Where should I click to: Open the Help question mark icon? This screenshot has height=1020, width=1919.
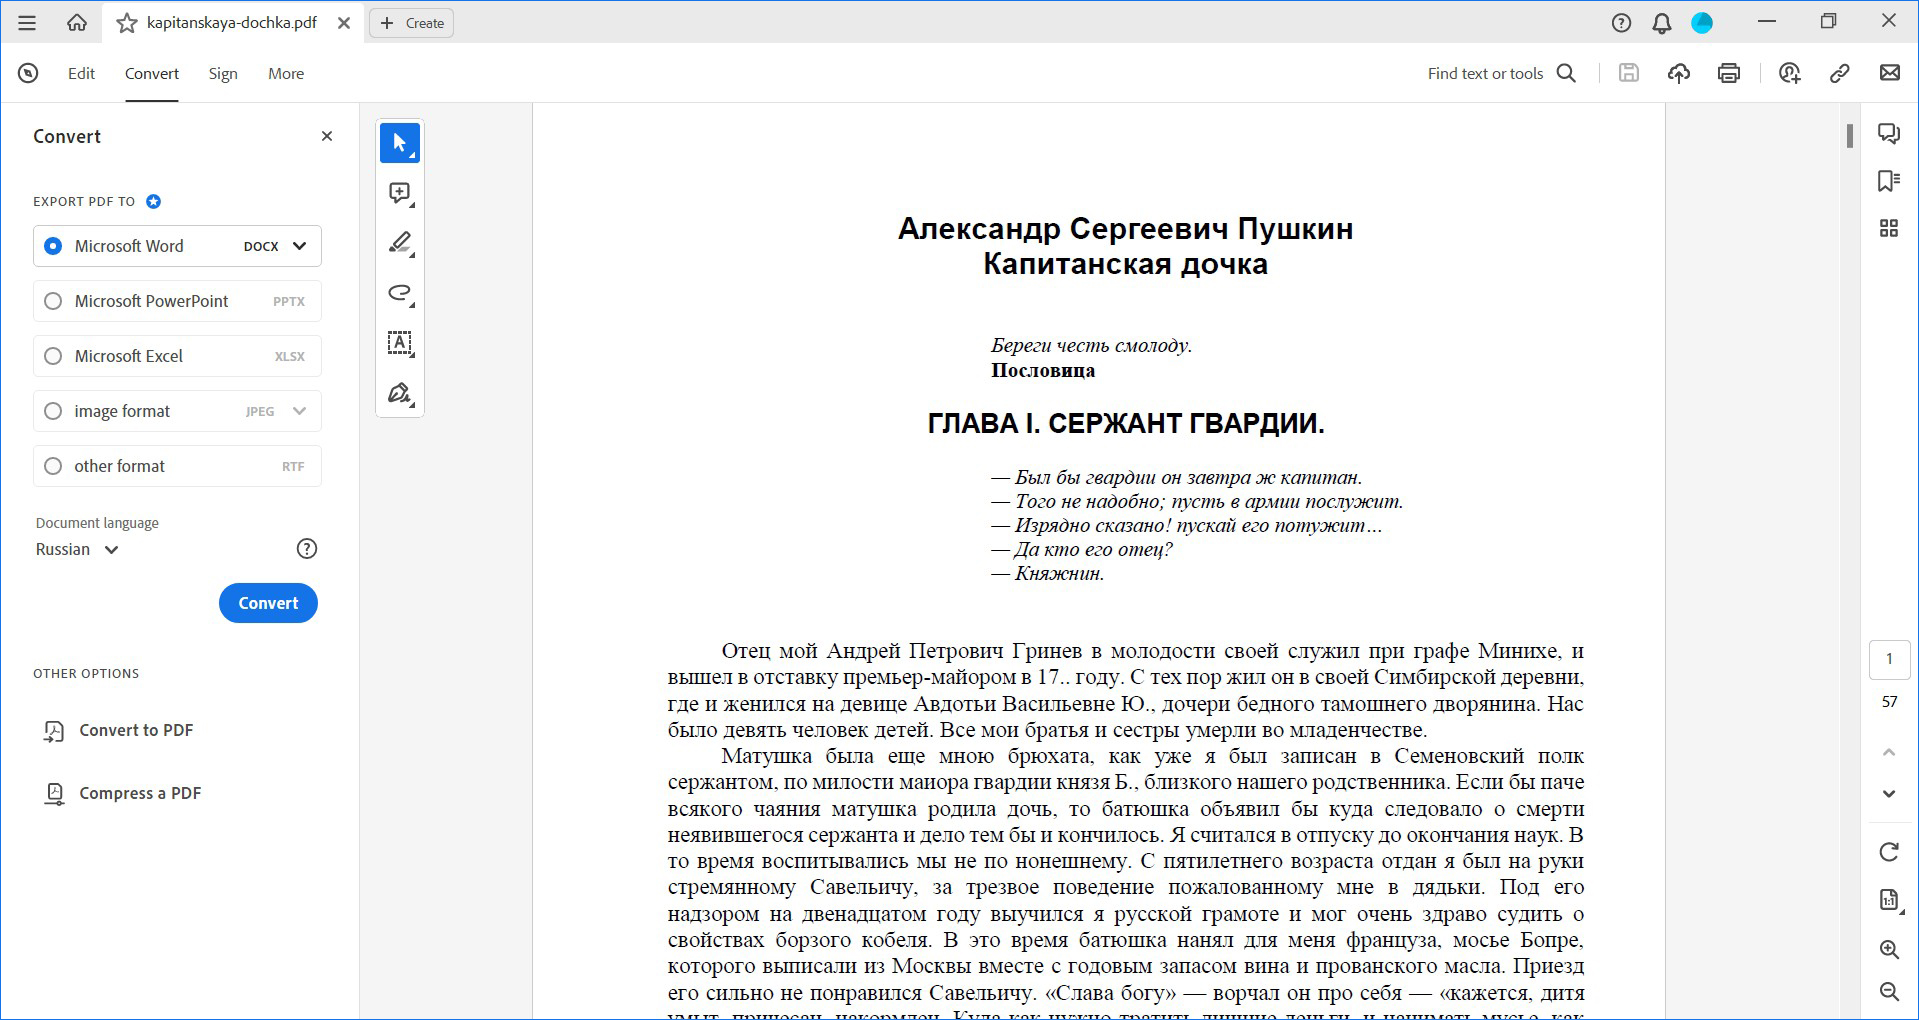pos(1622,23)
